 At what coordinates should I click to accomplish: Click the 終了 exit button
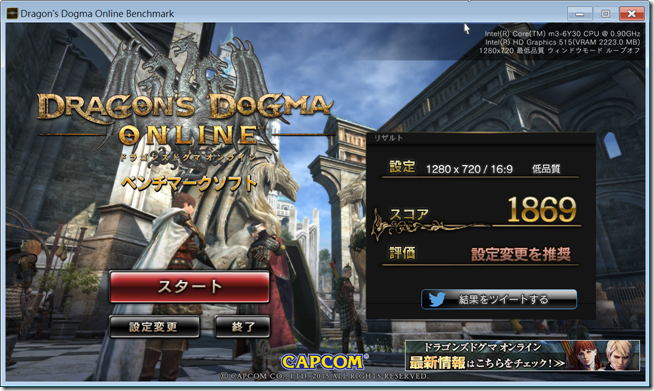[242, 327]
